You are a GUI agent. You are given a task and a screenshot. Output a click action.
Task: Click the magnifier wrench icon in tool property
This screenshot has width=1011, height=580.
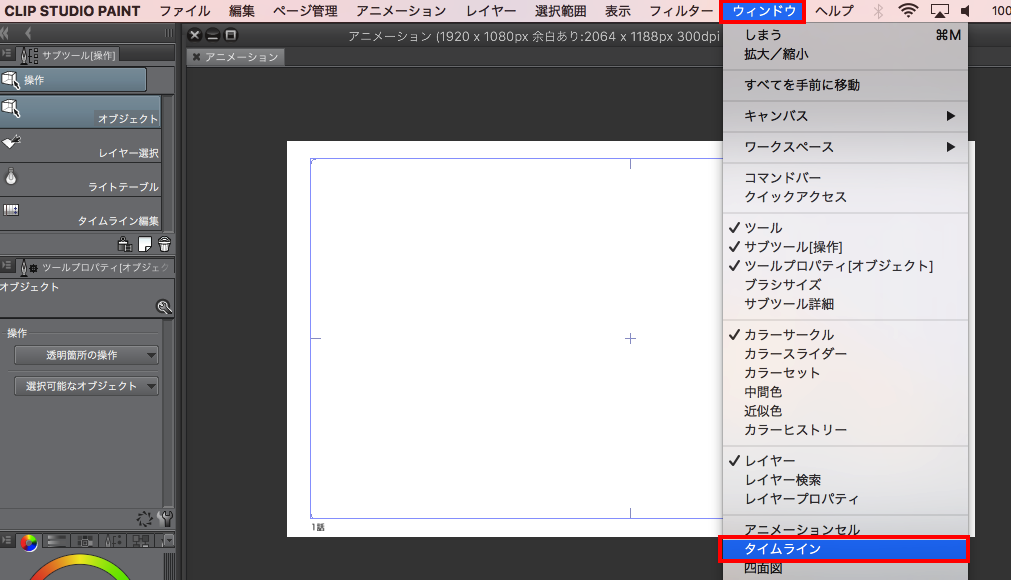[x=164, y=307]
